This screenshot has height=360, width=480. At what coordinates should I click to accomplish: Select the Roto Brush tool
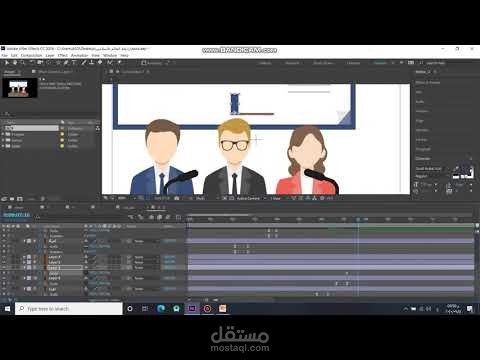(x=110, y=63)
